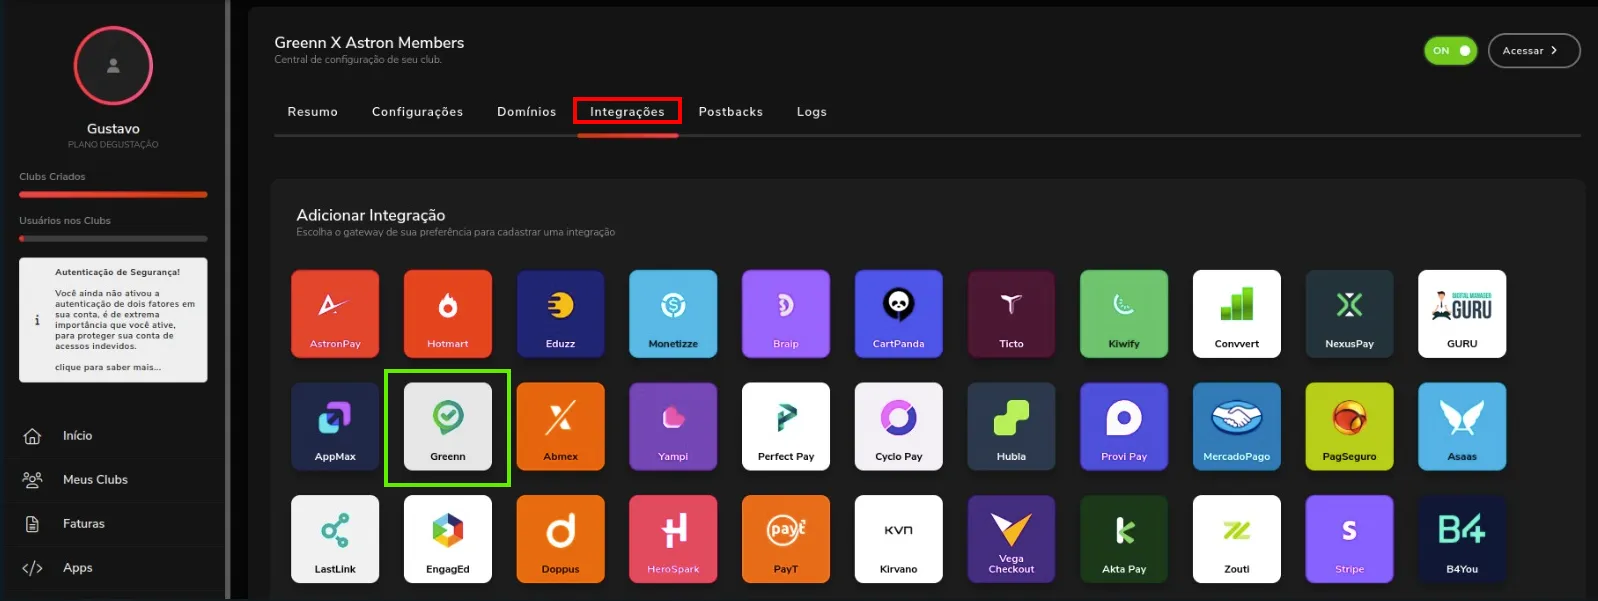Open the Kiwify gateway tile

(1124, 314)
